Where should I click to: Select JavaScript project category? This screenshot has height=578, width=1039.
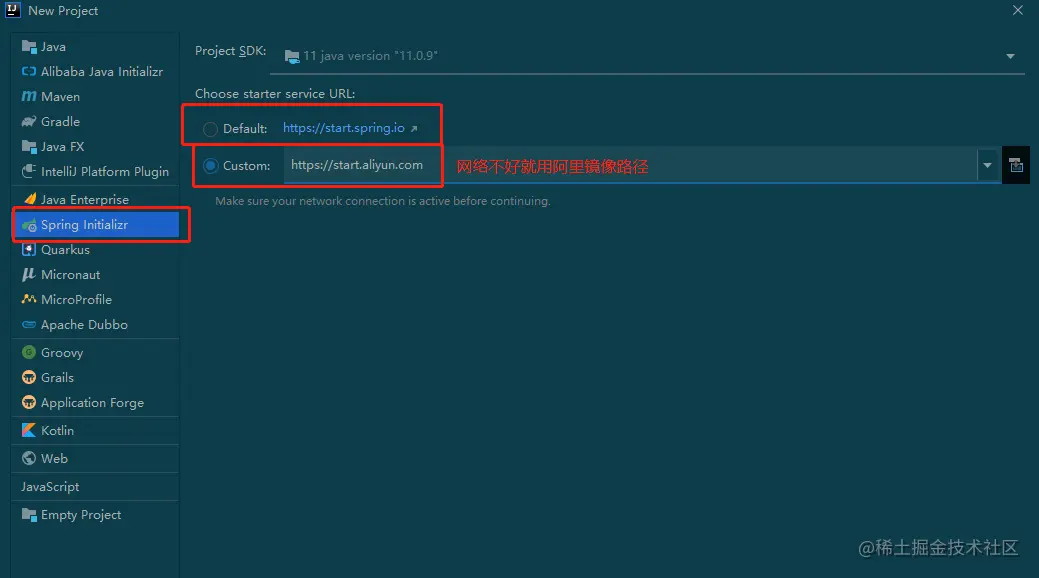95,487
